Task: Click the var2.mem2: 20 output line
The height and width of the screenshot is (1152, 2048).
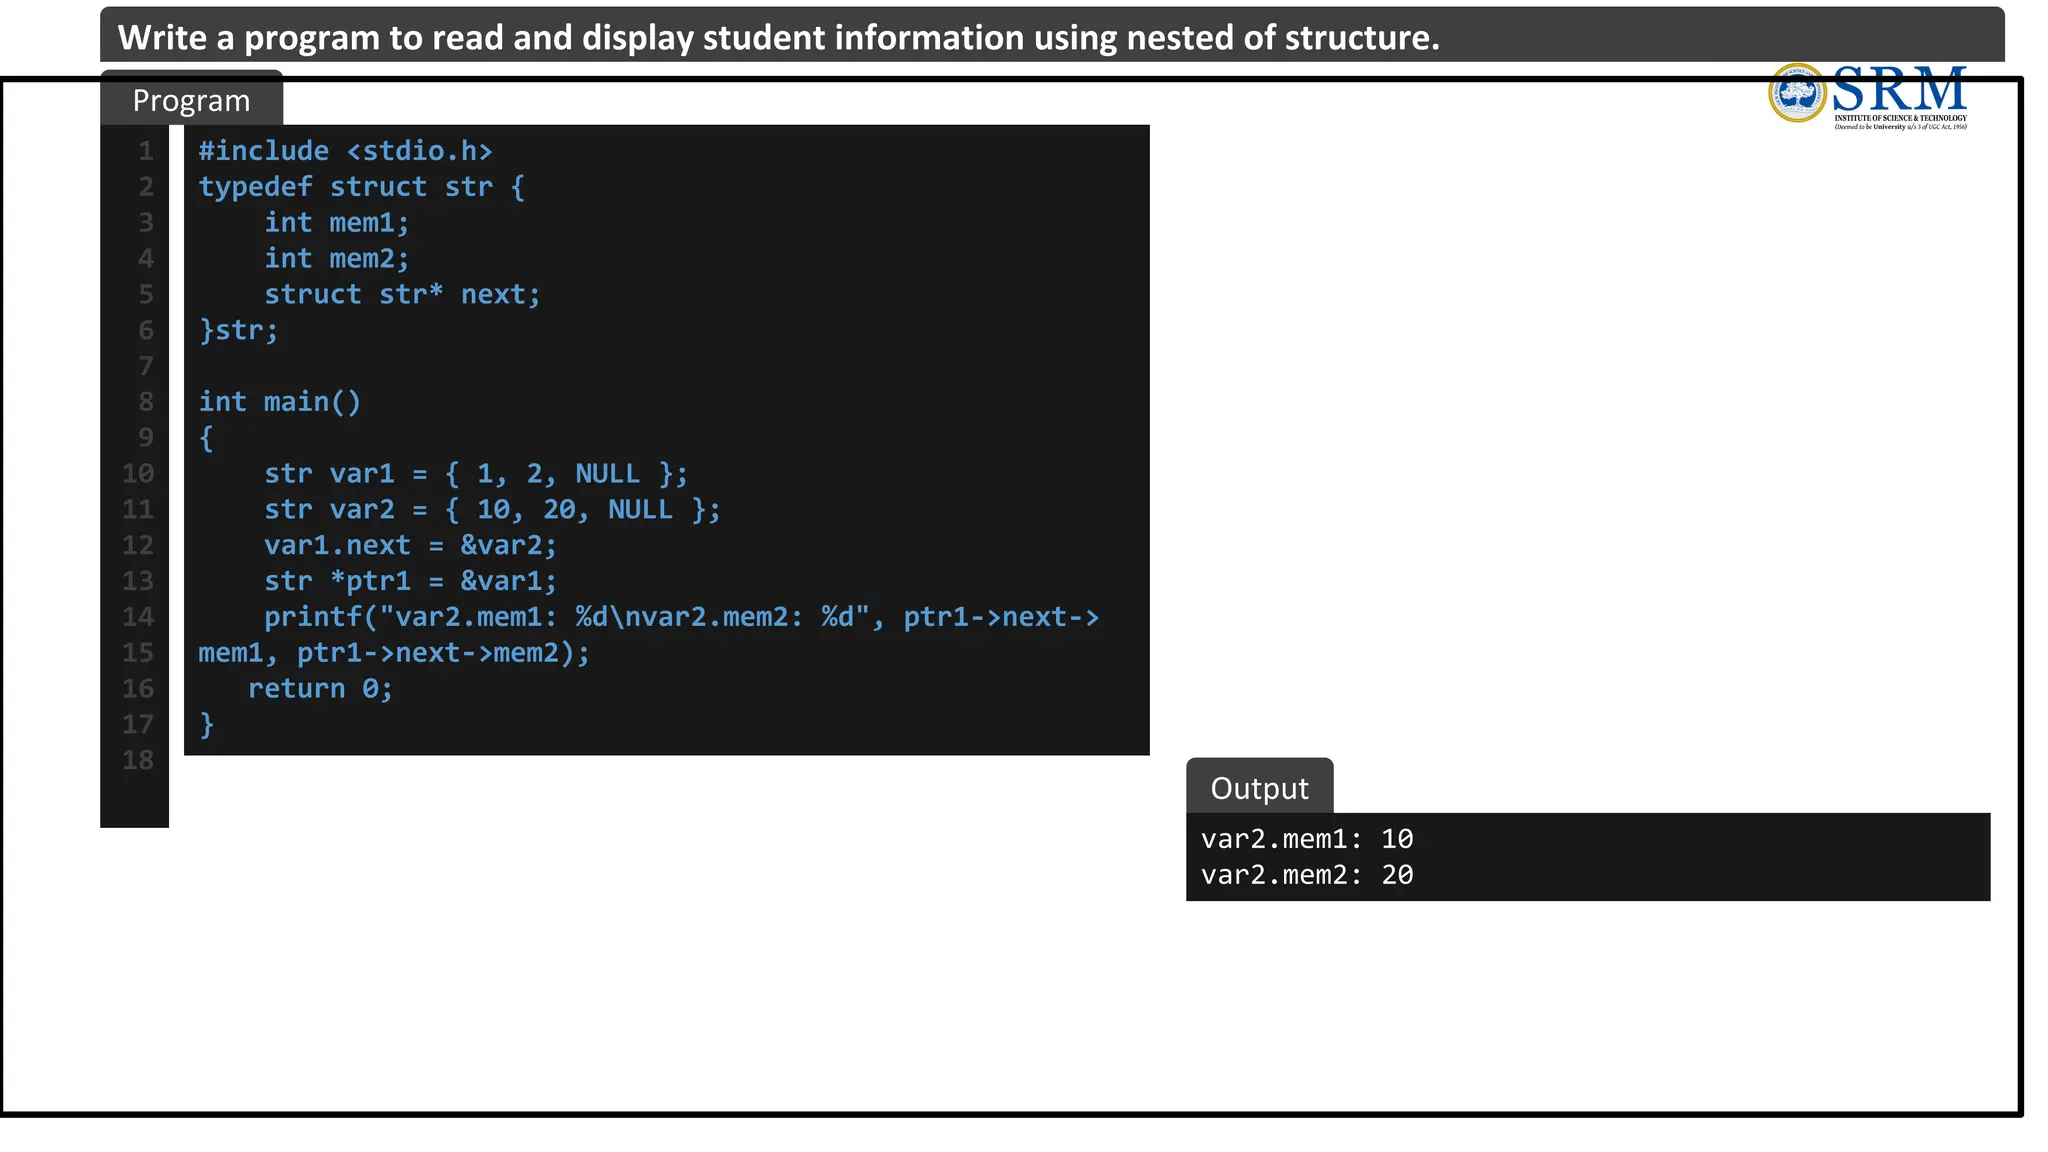Action: pyautogui.click(x=1307, y=875)
